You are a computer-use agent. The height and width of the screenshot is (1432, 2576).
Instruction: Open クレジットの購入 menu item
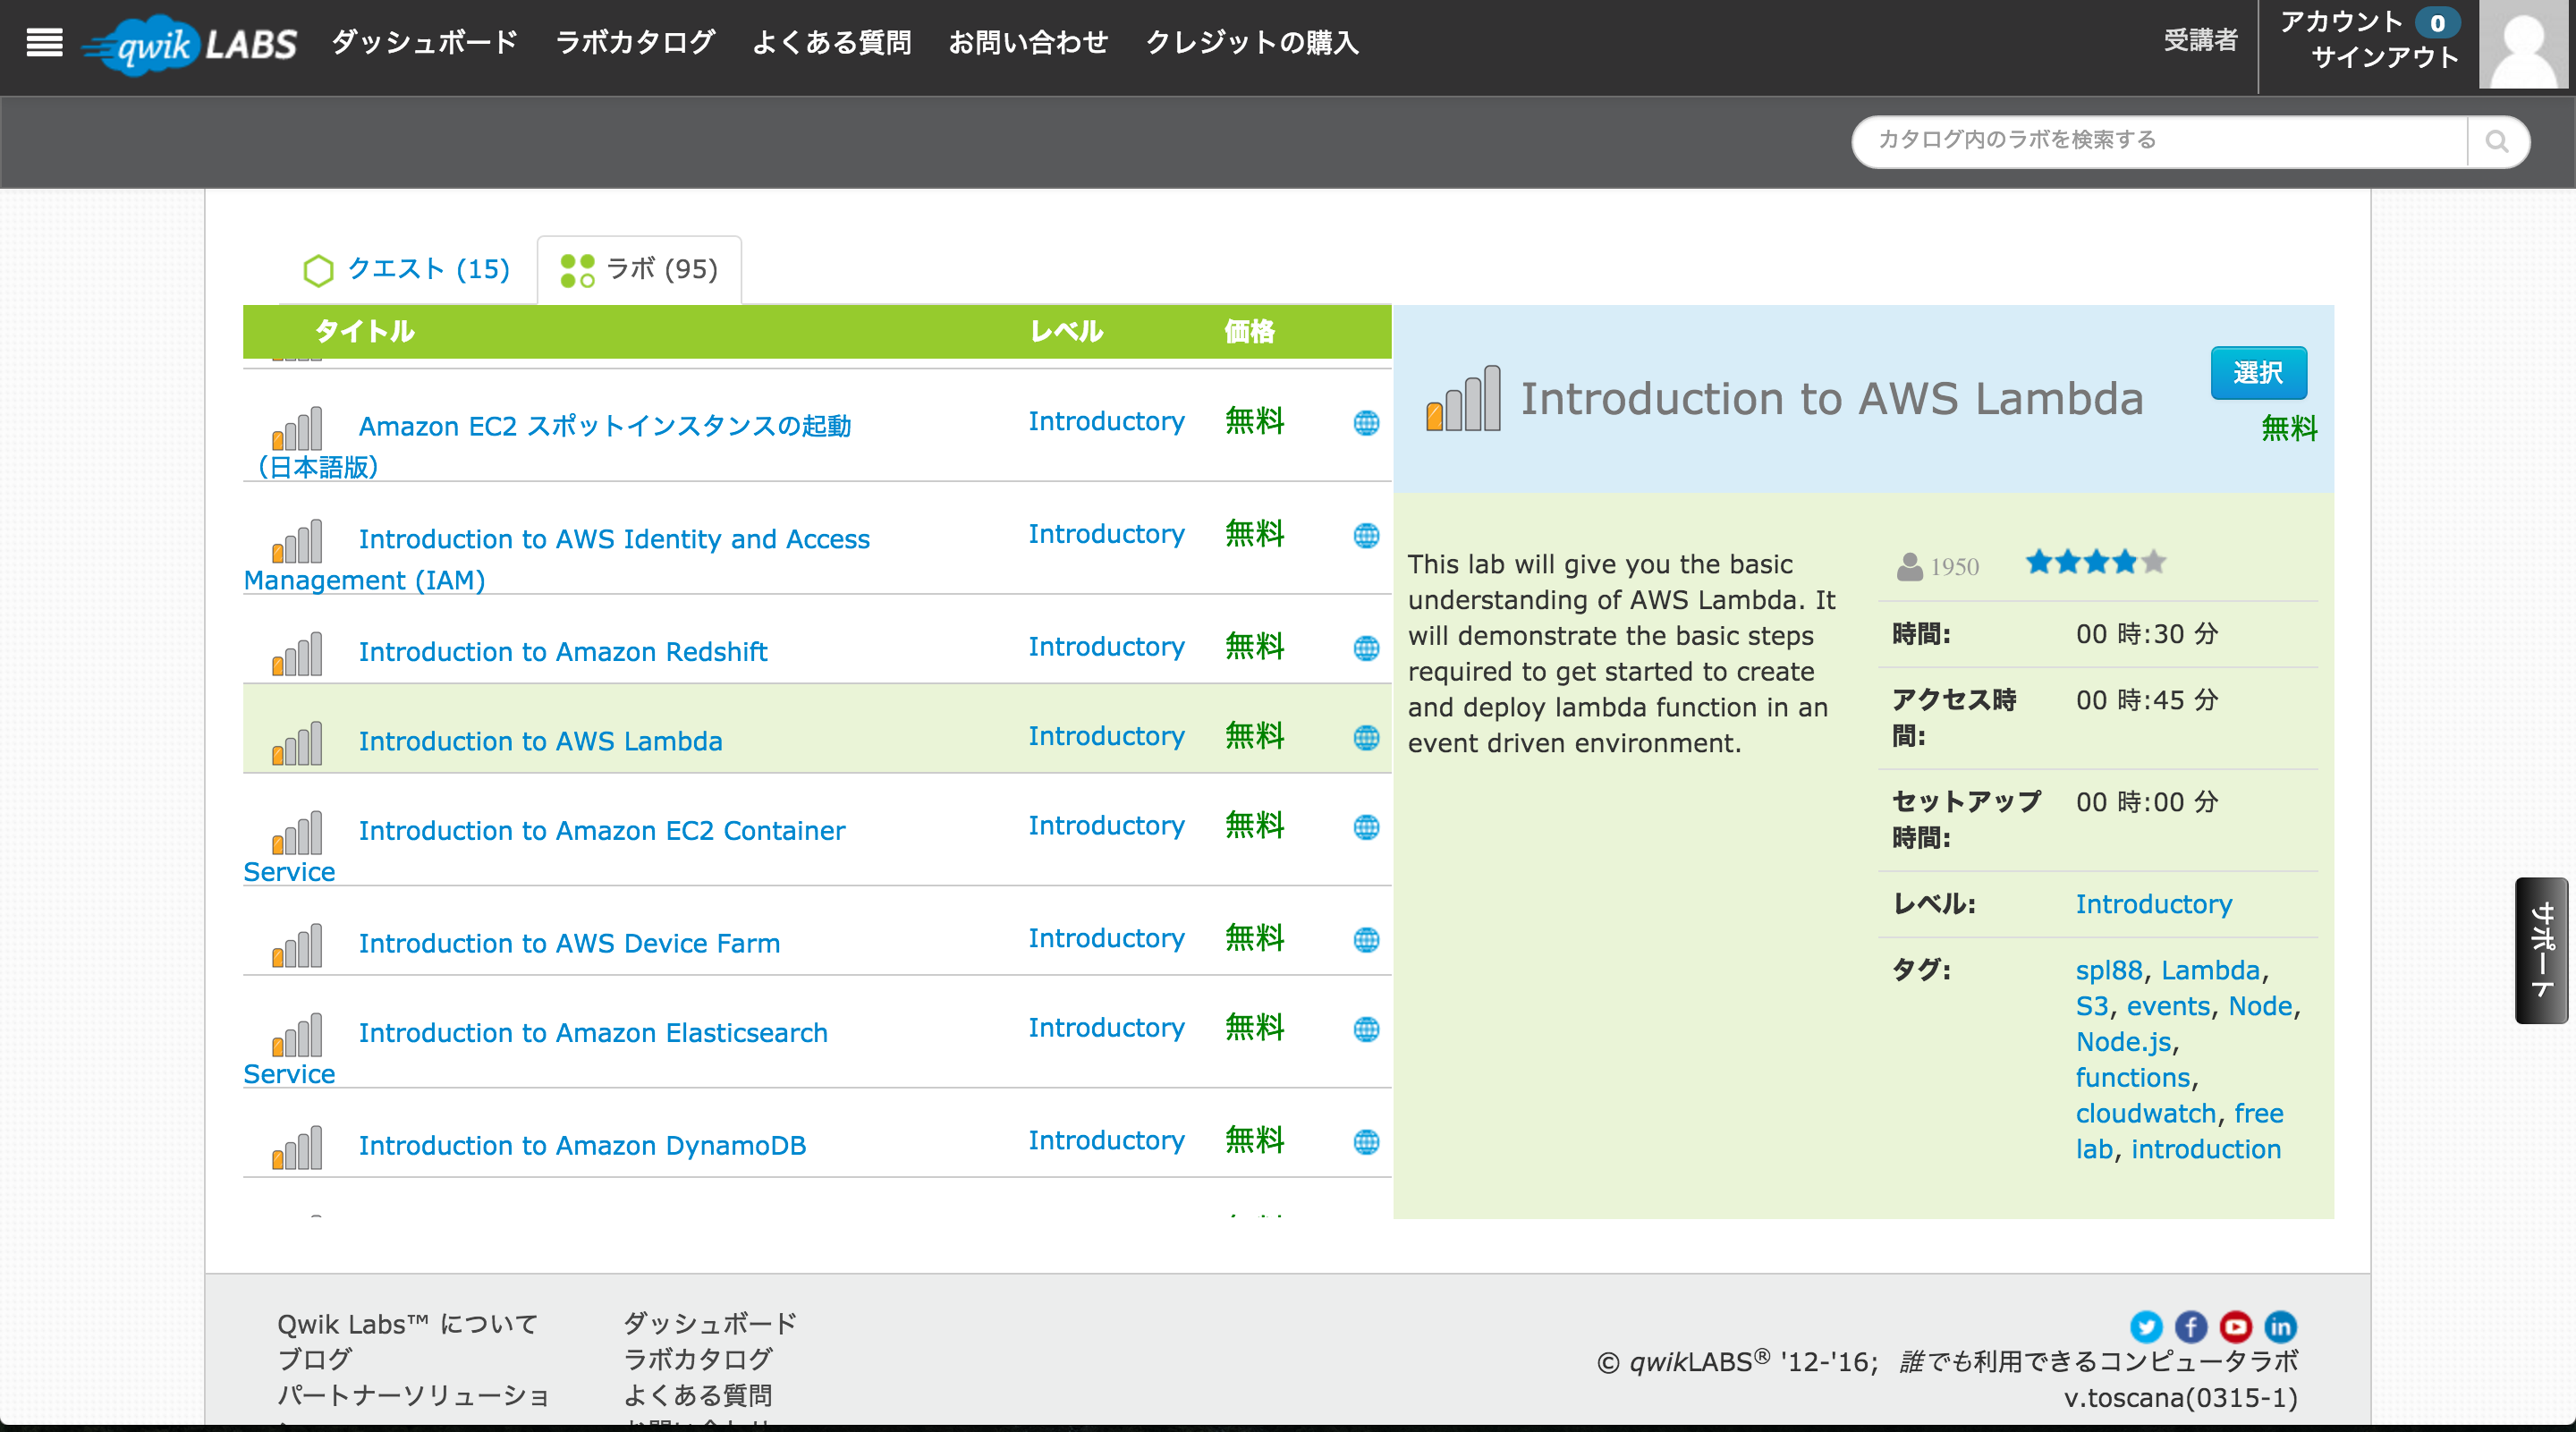click(x=1251, y=42)
